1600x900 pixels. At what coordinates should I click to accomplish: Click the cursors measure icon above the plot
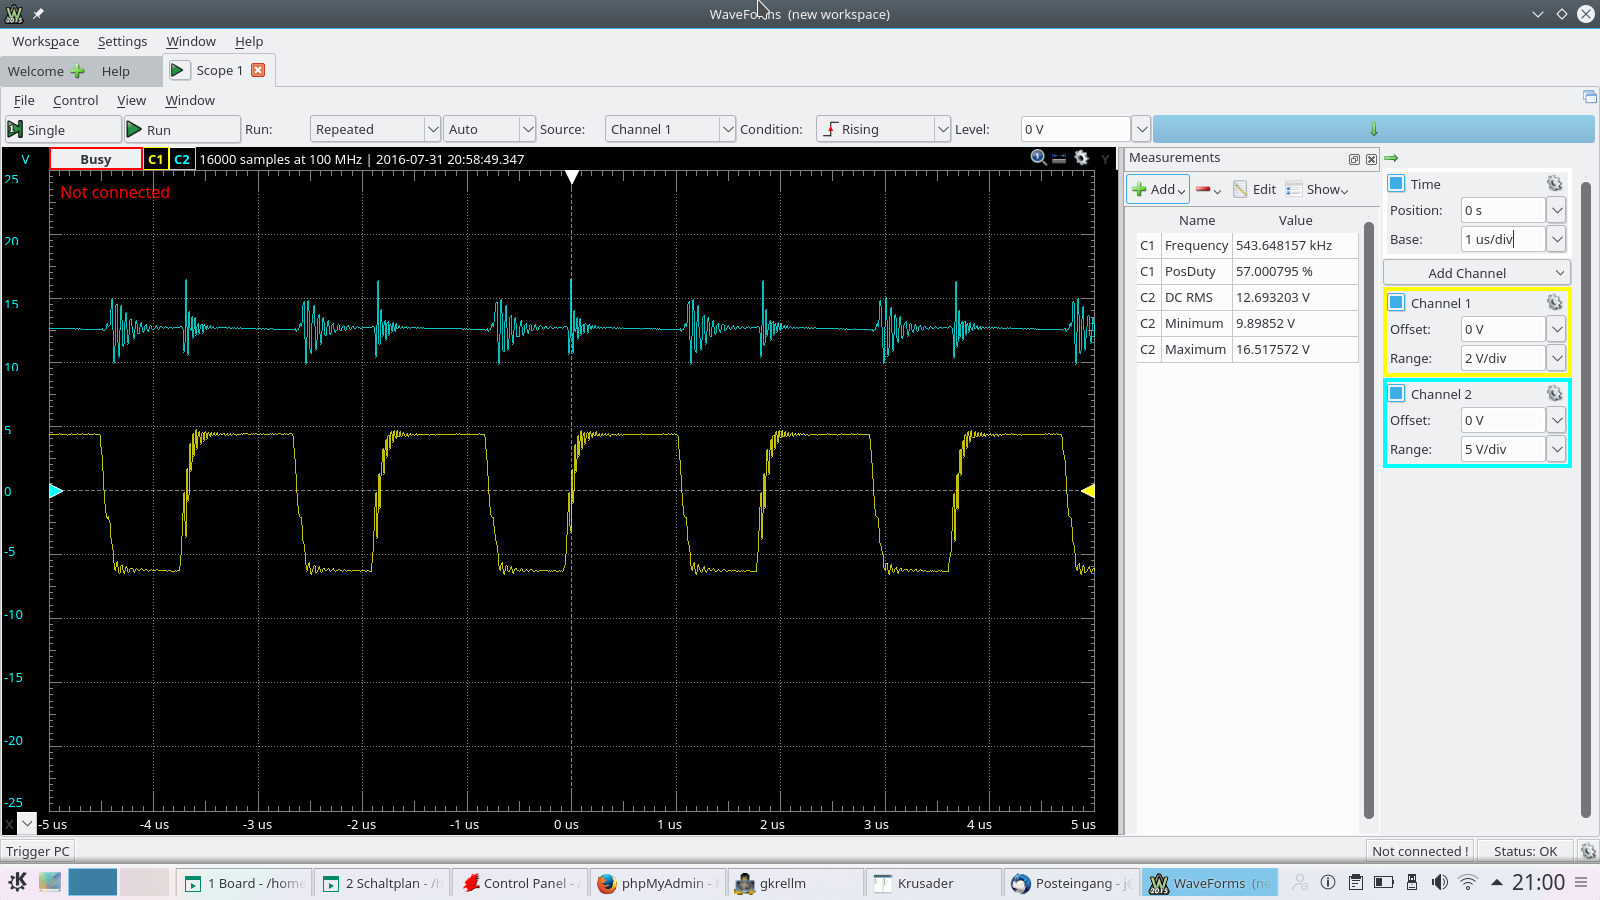(1059, 158)
